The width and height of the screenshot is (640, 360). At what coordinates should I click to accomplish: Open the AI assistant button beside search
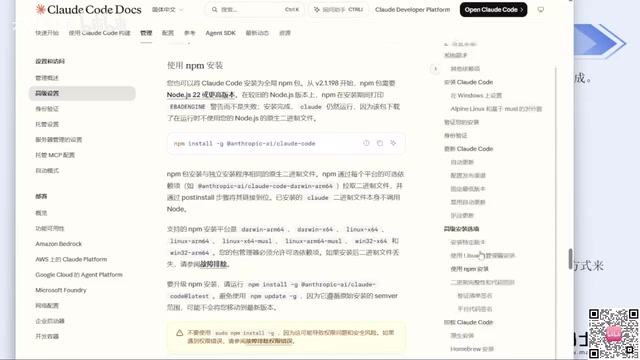(338, 9)
